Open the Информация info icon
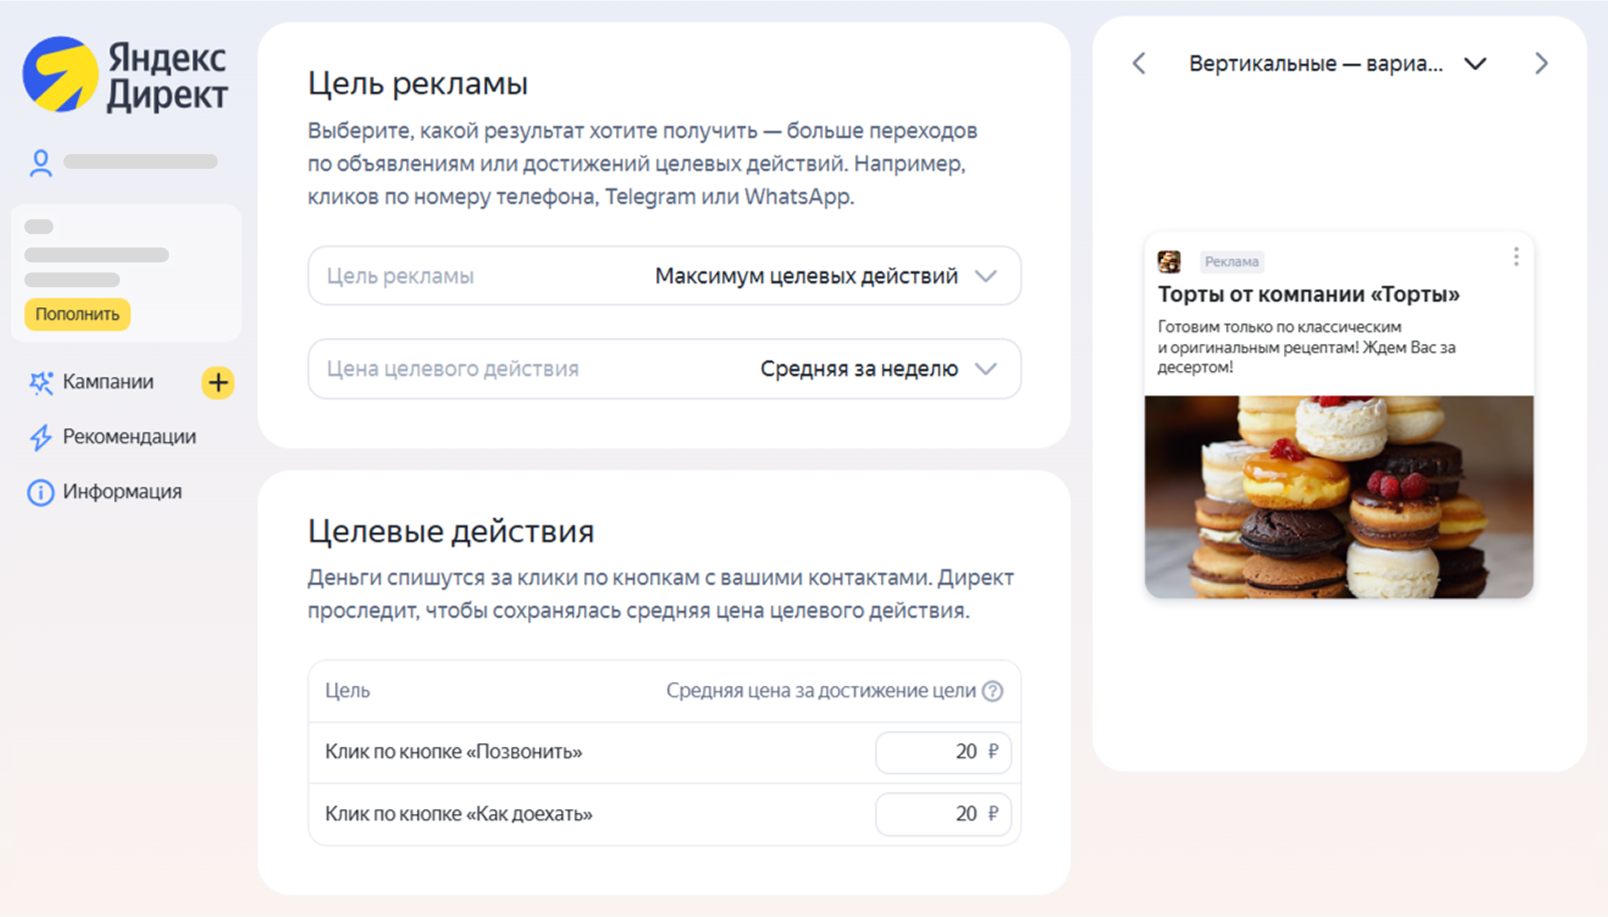Screen dimensions: 1608x917 click(40, 491)
